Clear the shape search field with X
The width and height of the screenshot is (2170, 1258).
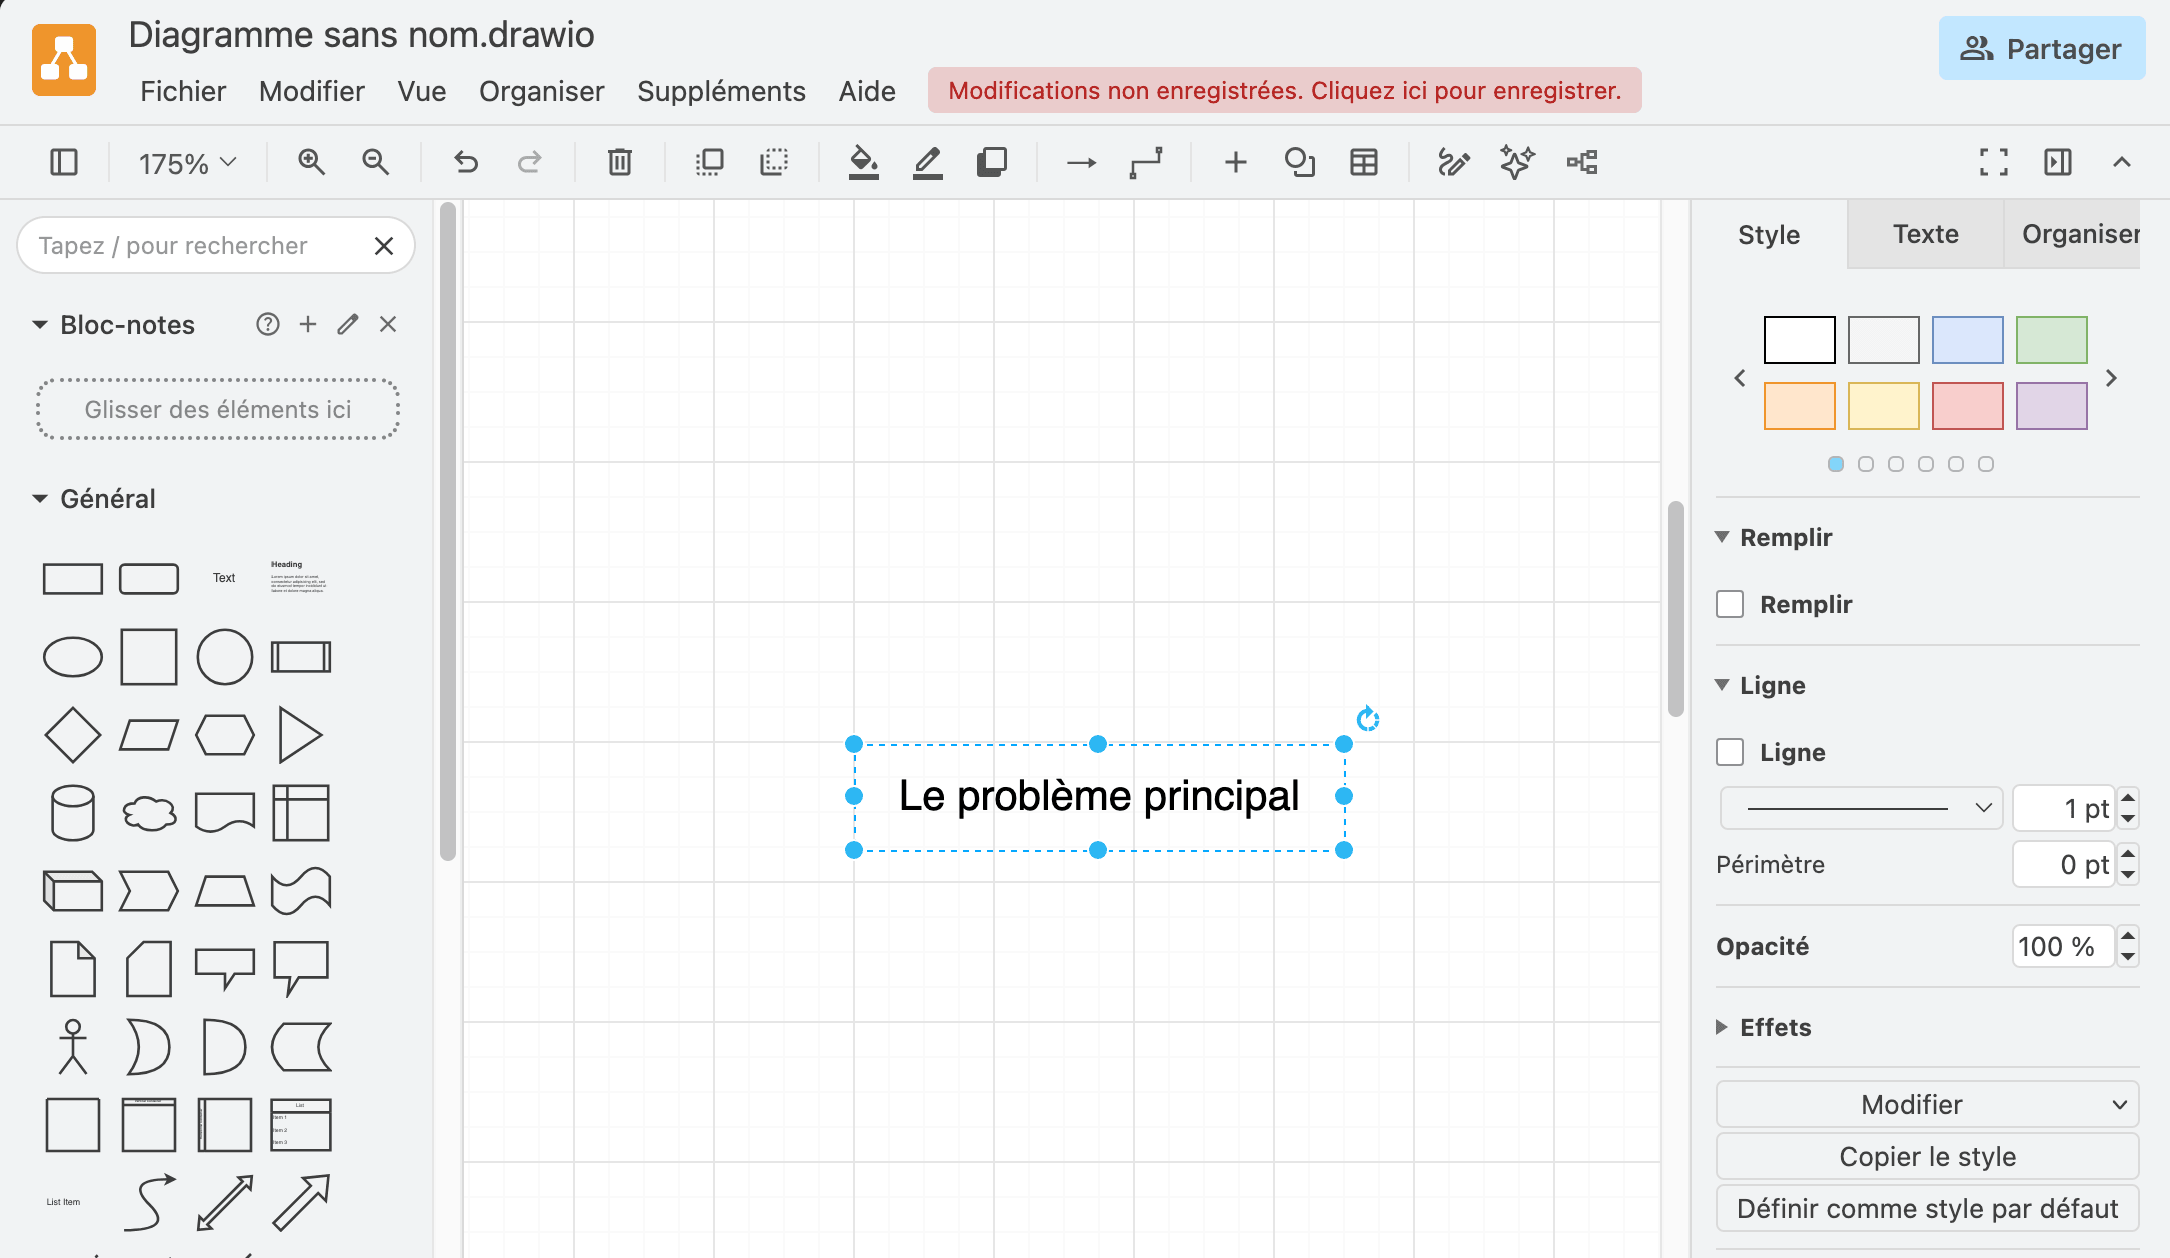(384, 246)
